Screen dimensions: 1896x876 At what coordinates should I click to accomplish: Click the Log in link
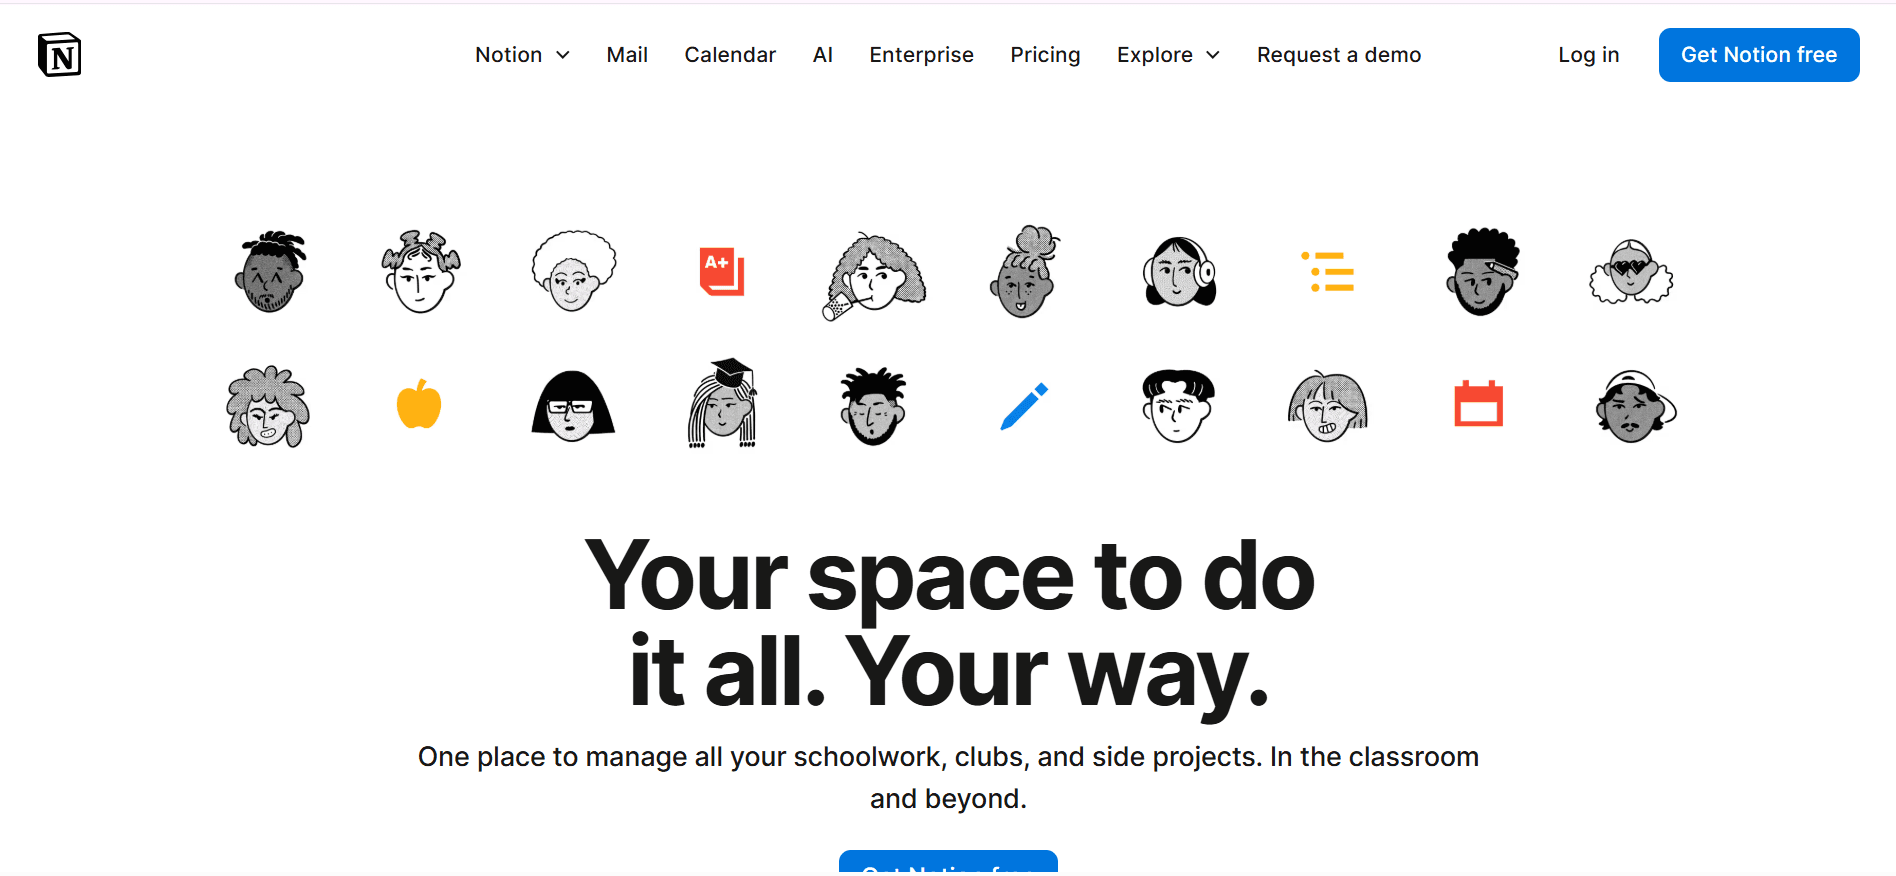pyautogui.click(x=1588, y=55)
